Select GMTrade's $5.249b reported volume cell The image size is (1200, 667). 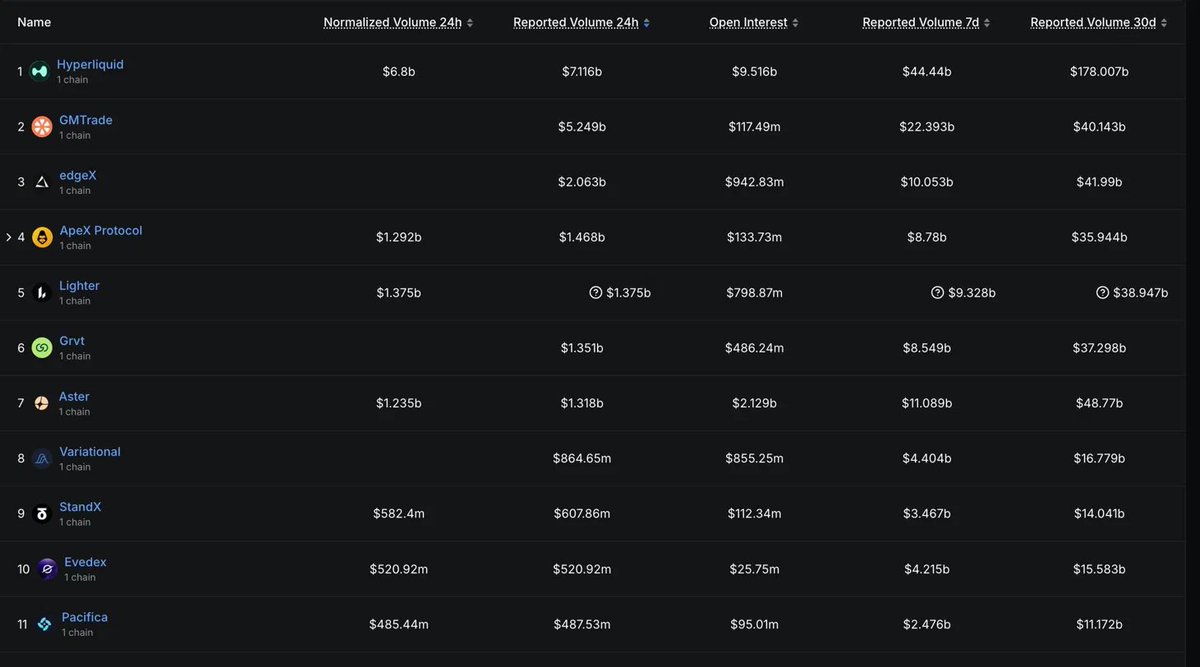(582, 127)
